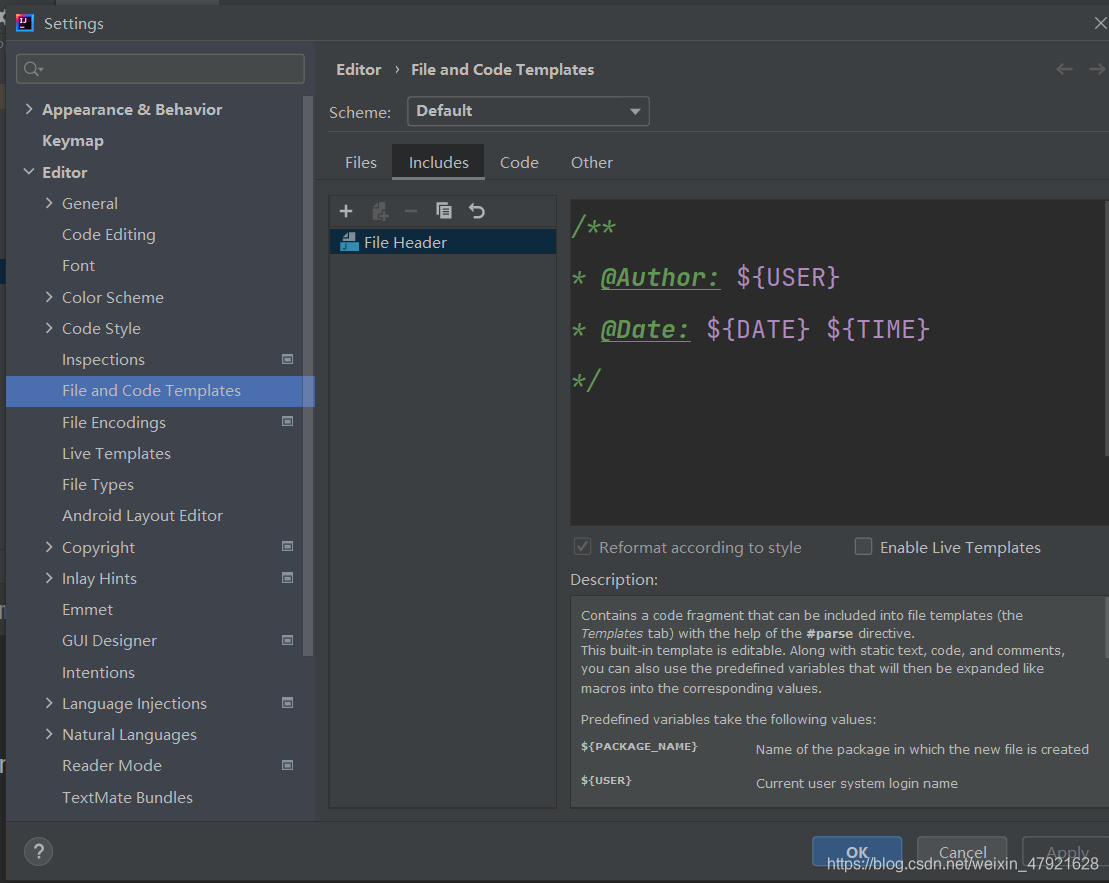The image size is (1109, 883).
Task: Expand the Copyright node
Action: click(x=49, y=547)
